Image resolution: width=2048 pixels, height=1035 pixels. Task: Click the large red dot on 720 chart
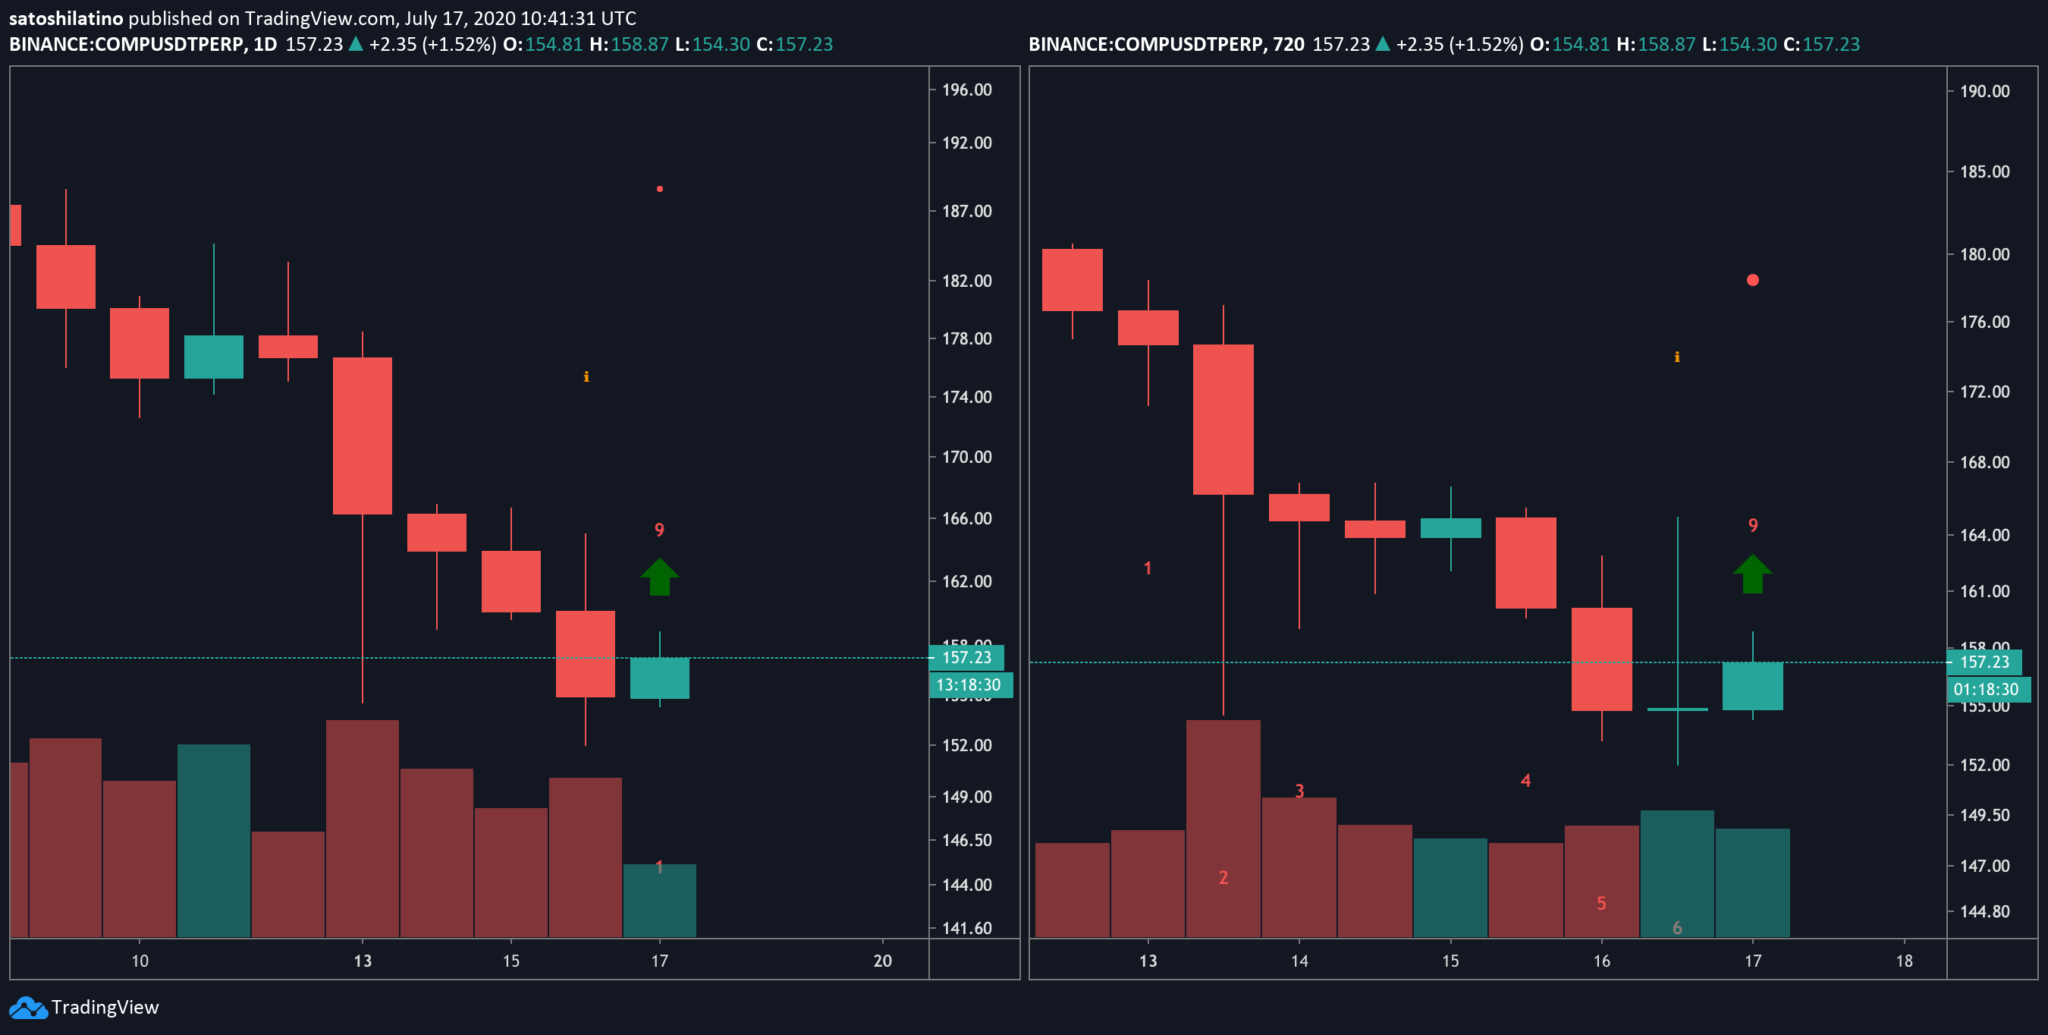point(1753,280)
